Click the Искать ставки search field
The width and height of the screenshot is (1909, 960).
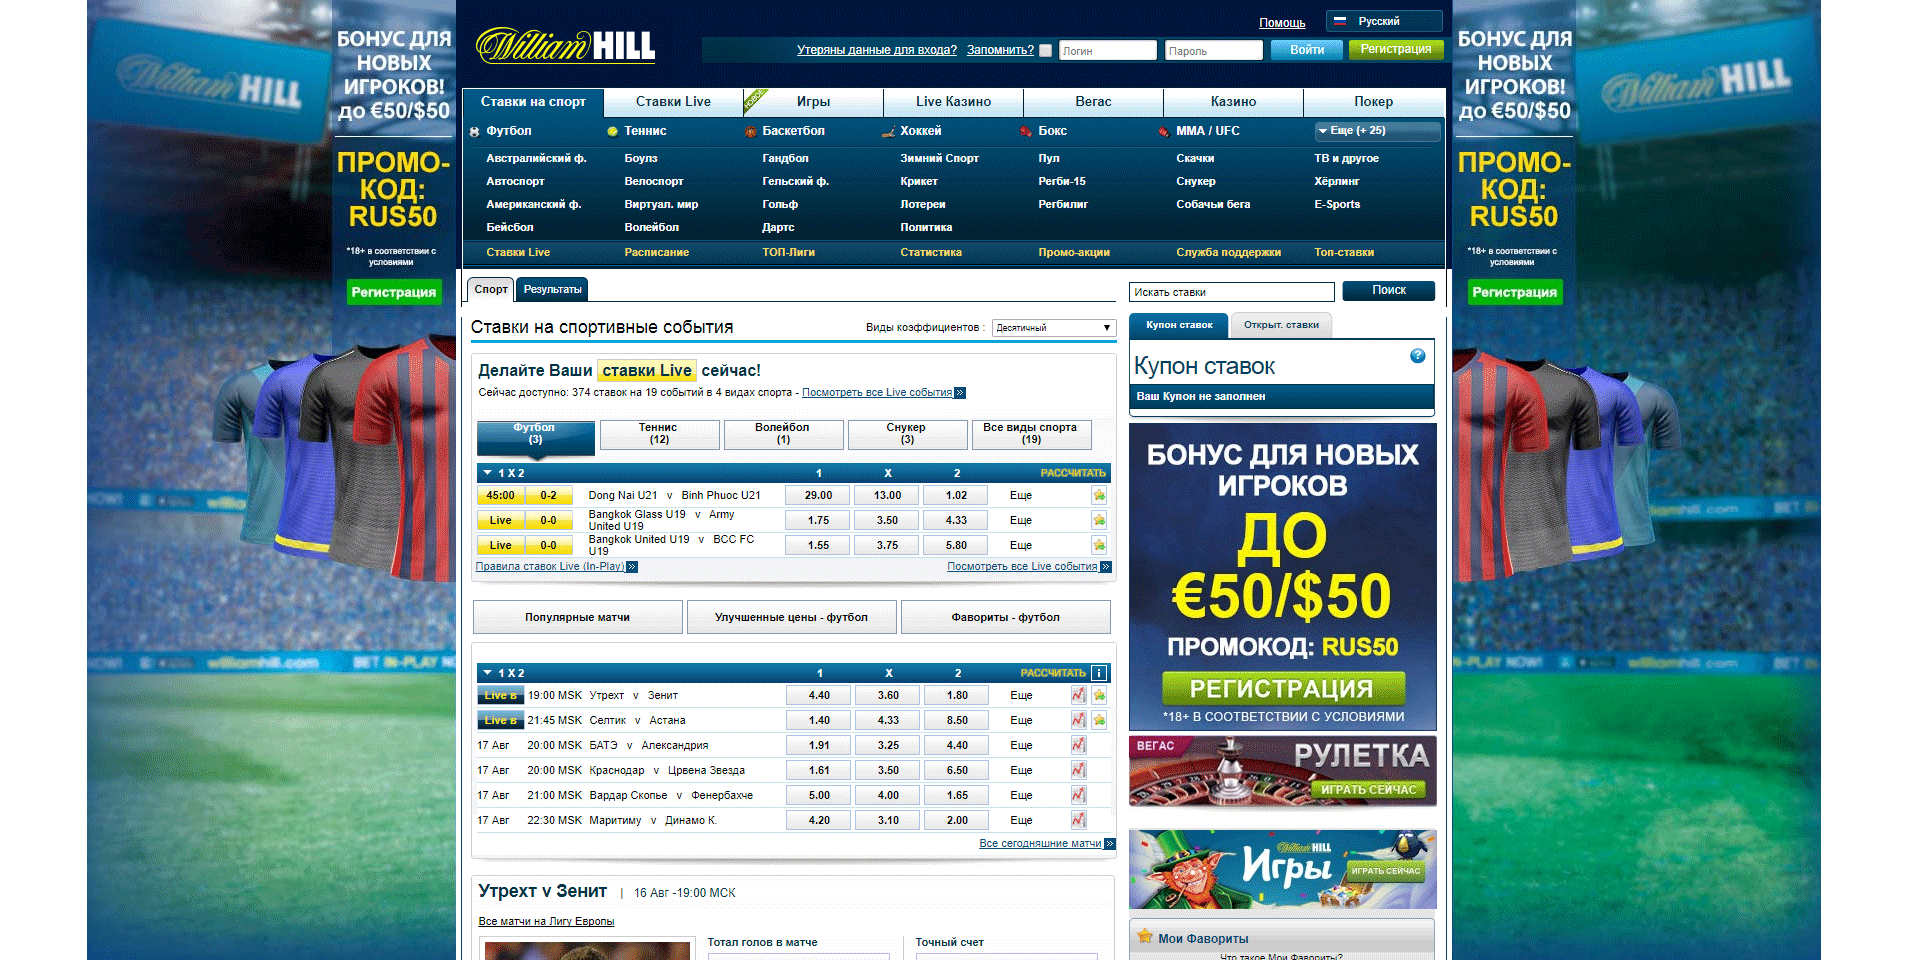[1232, 292]
